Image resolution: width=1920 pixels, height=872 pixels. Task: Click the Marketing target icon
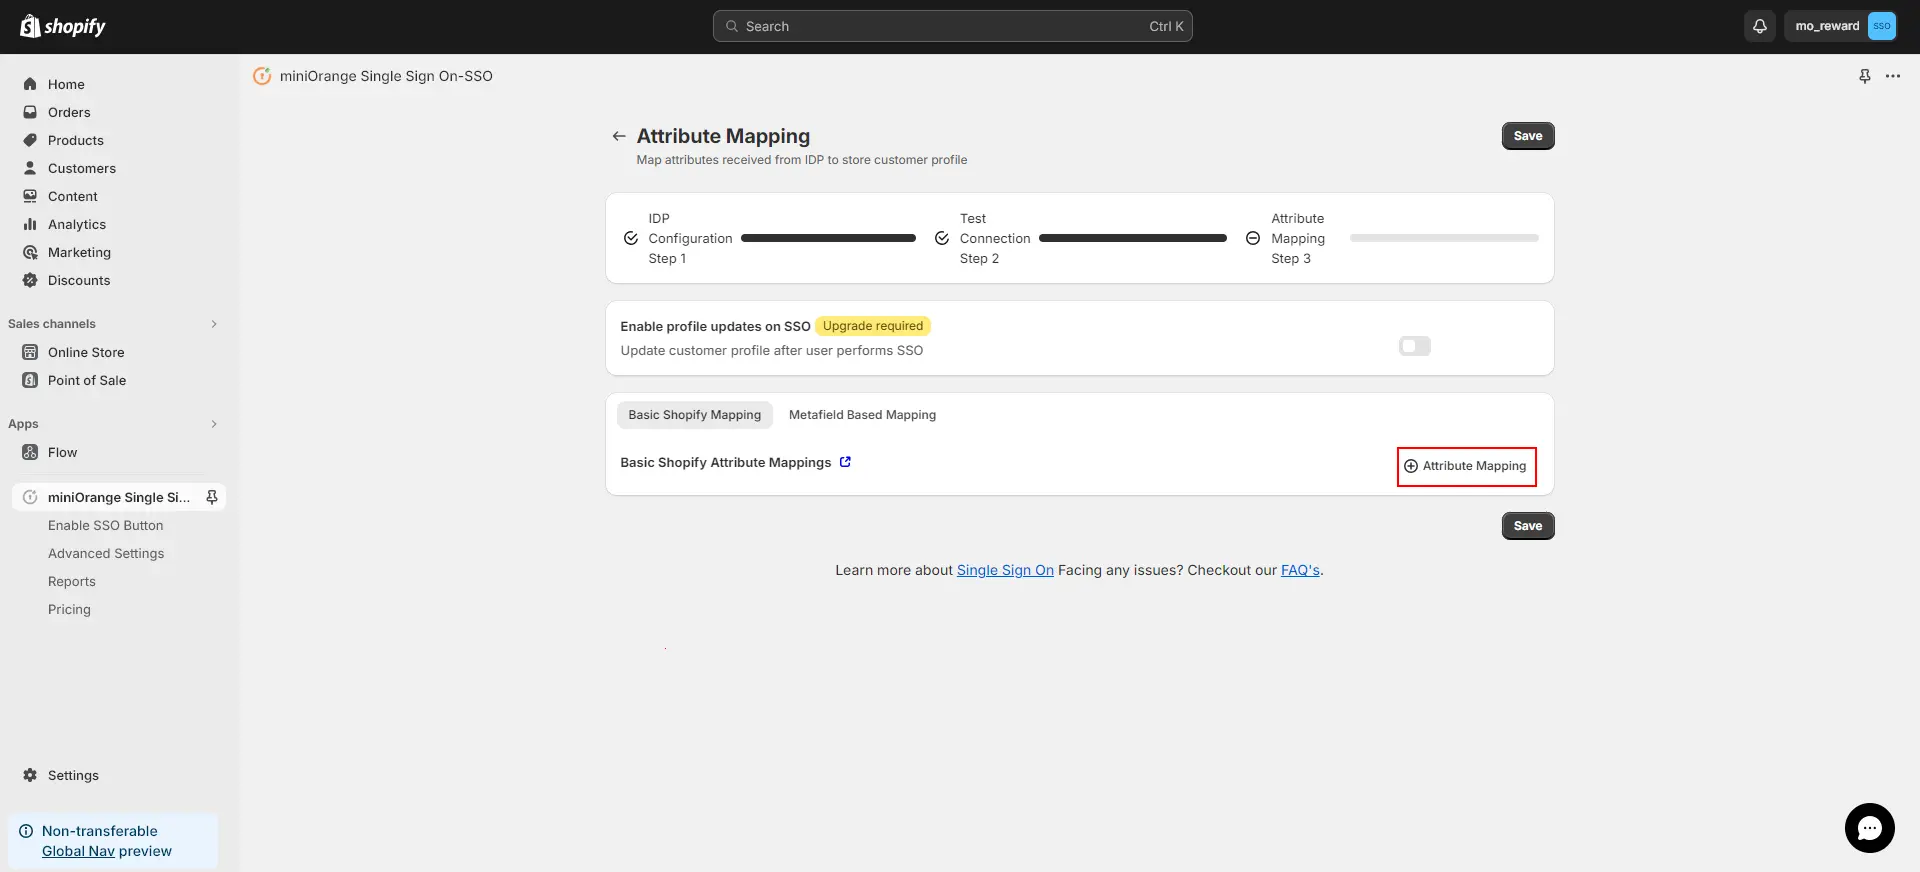click(30, 252)
